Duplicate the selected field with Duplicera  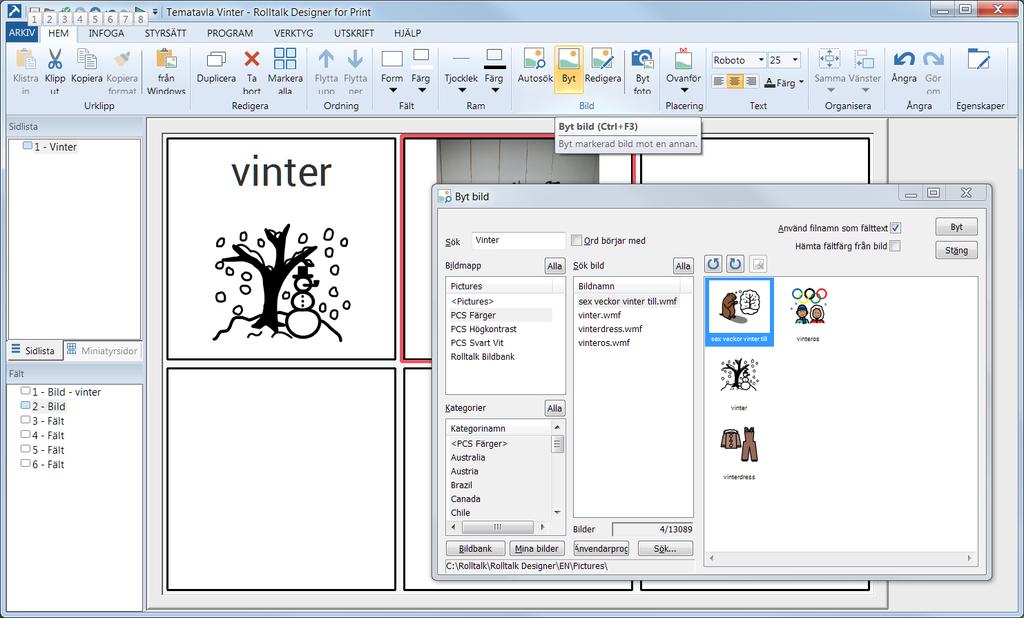pos(216,66)
